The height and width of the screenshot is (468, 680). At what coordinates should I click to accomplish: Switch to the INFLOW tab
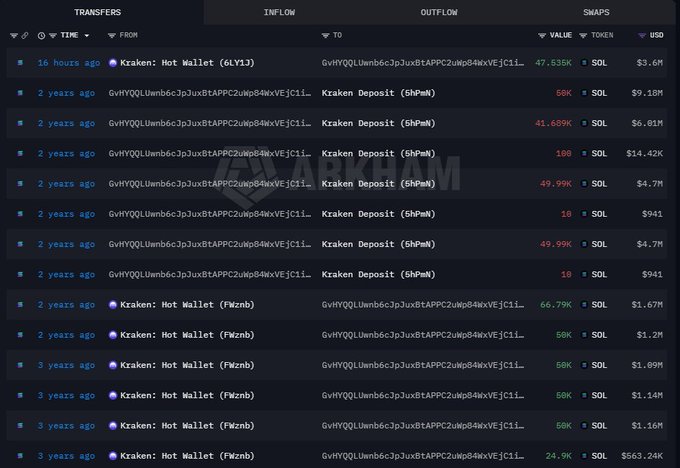coord(279,12)
